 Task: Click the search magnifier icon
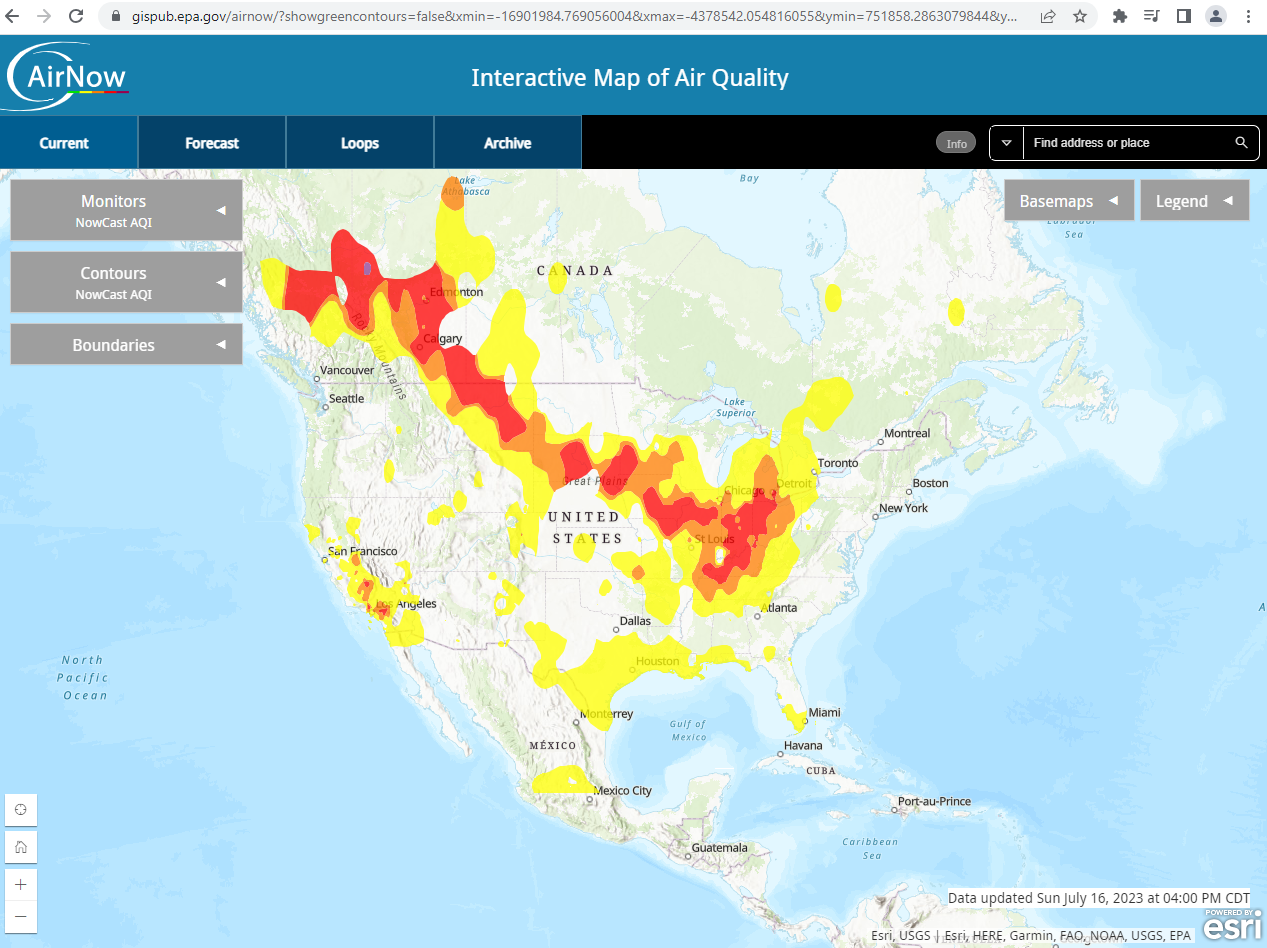[1241, 143]
